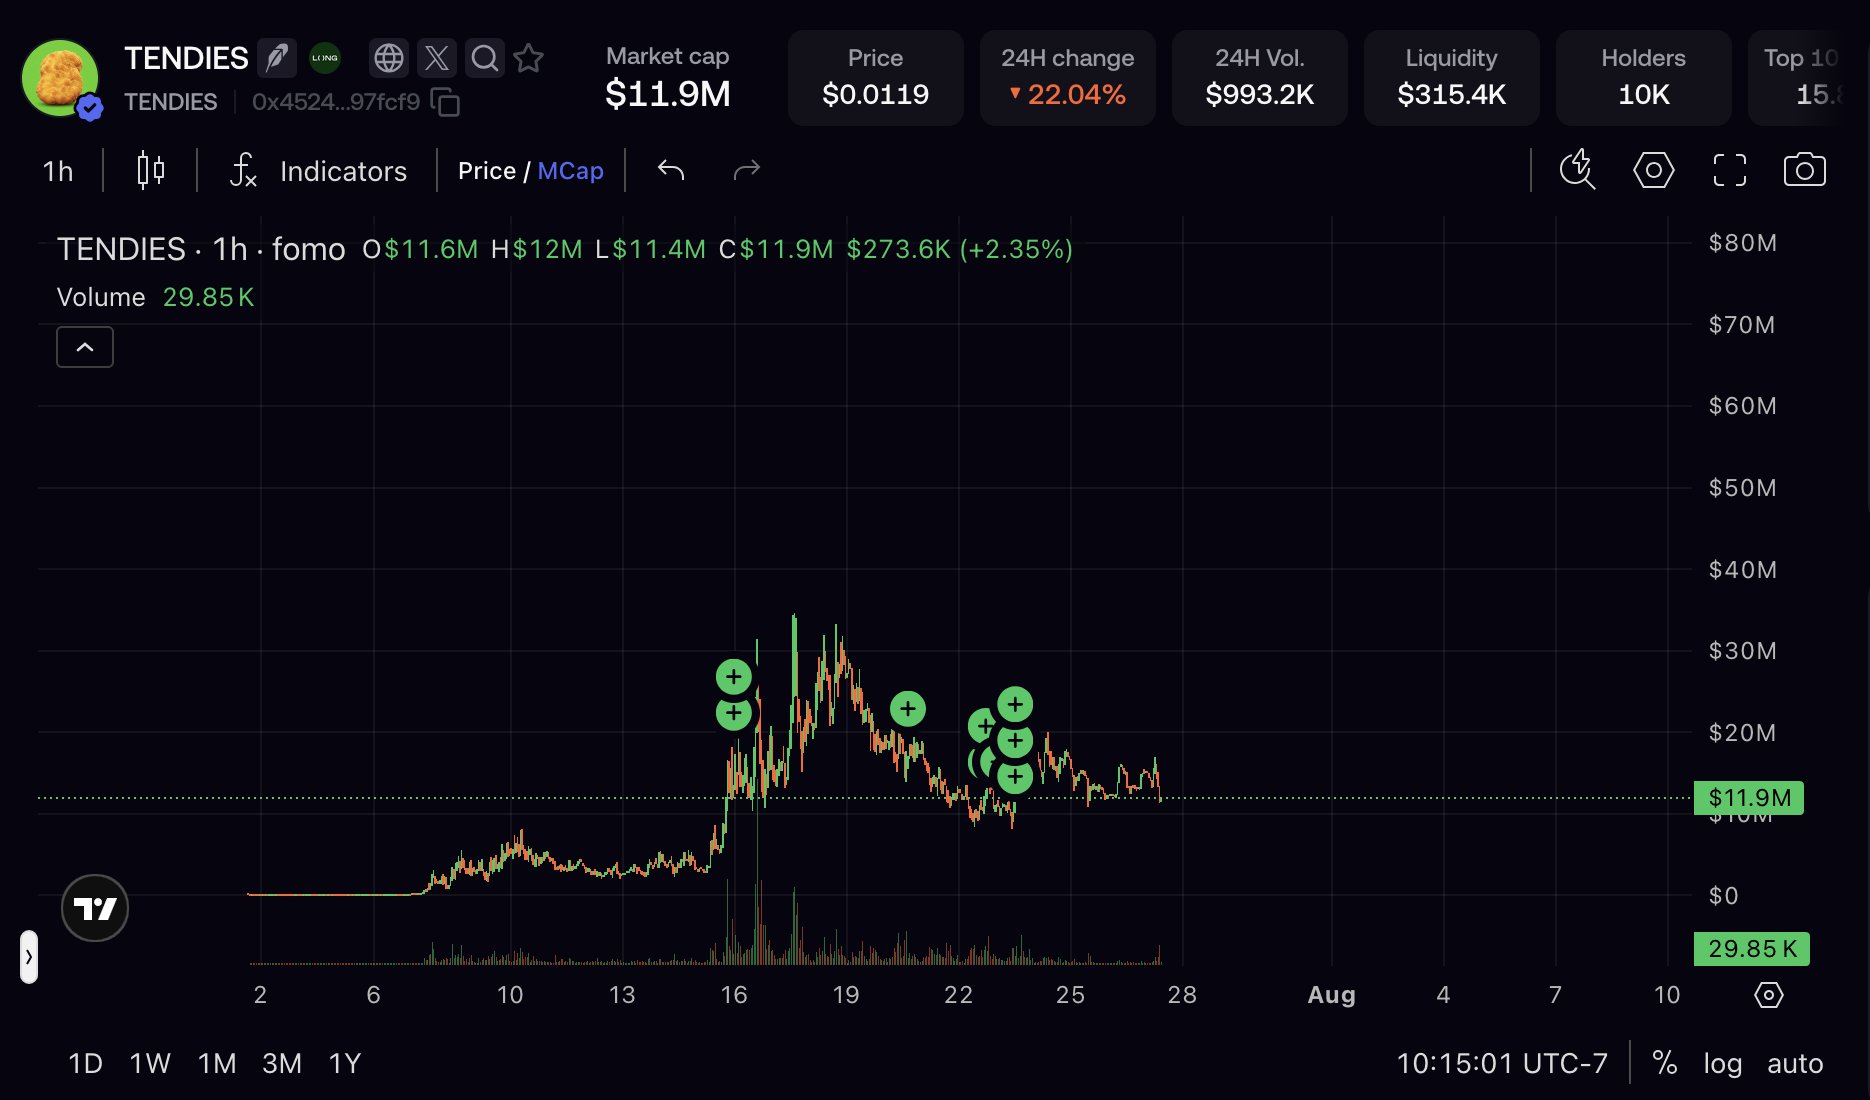The width and height of the screenshot is (1870, 1100).
Task: Undo the last chart action
Action: (x=671, y=170)
